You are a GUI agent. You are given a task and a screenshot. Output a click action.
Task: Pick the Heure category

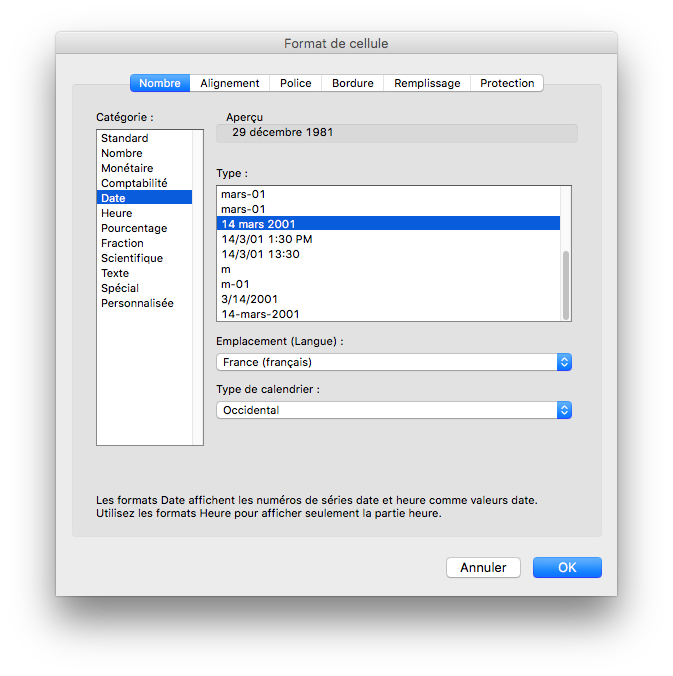click(x=117, y=213)
